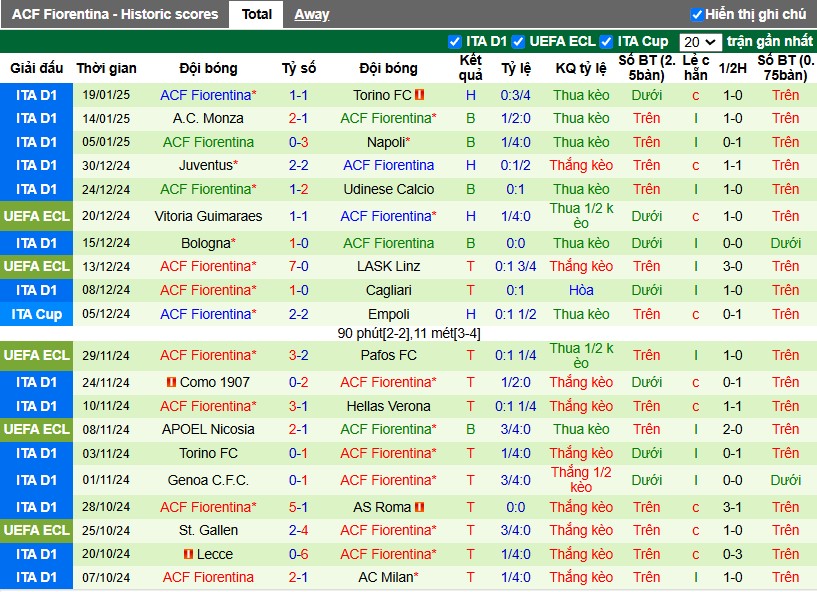This screenshot has width=817, height=592.
Task: Click the Giải đấu column header
Action: pyautogui.click(x=36, y=68)
